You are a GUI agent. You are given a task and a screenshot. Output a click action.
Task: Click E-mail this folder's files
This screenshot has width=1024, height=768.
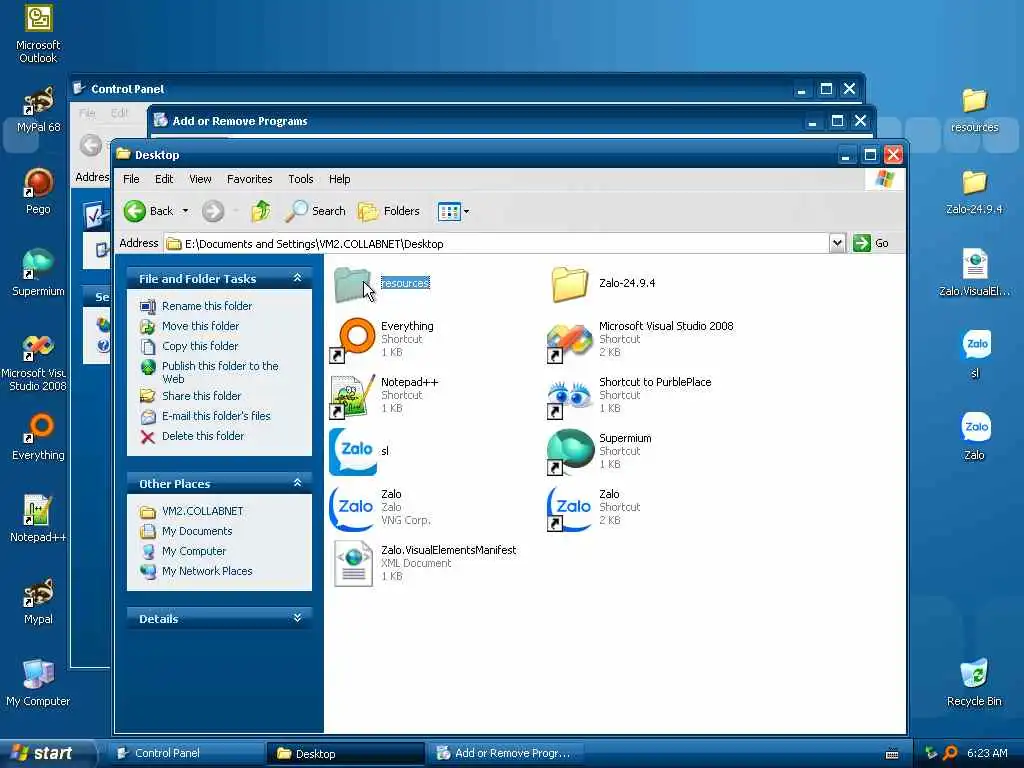216,416
